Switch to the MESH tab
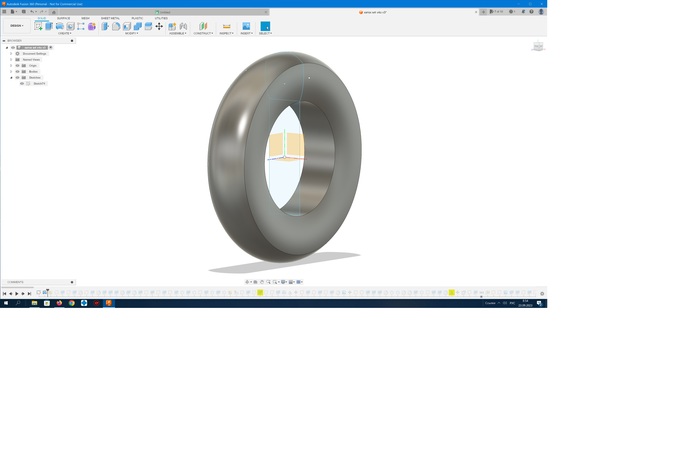Viewport: 700px width, 463px height. 85,18
